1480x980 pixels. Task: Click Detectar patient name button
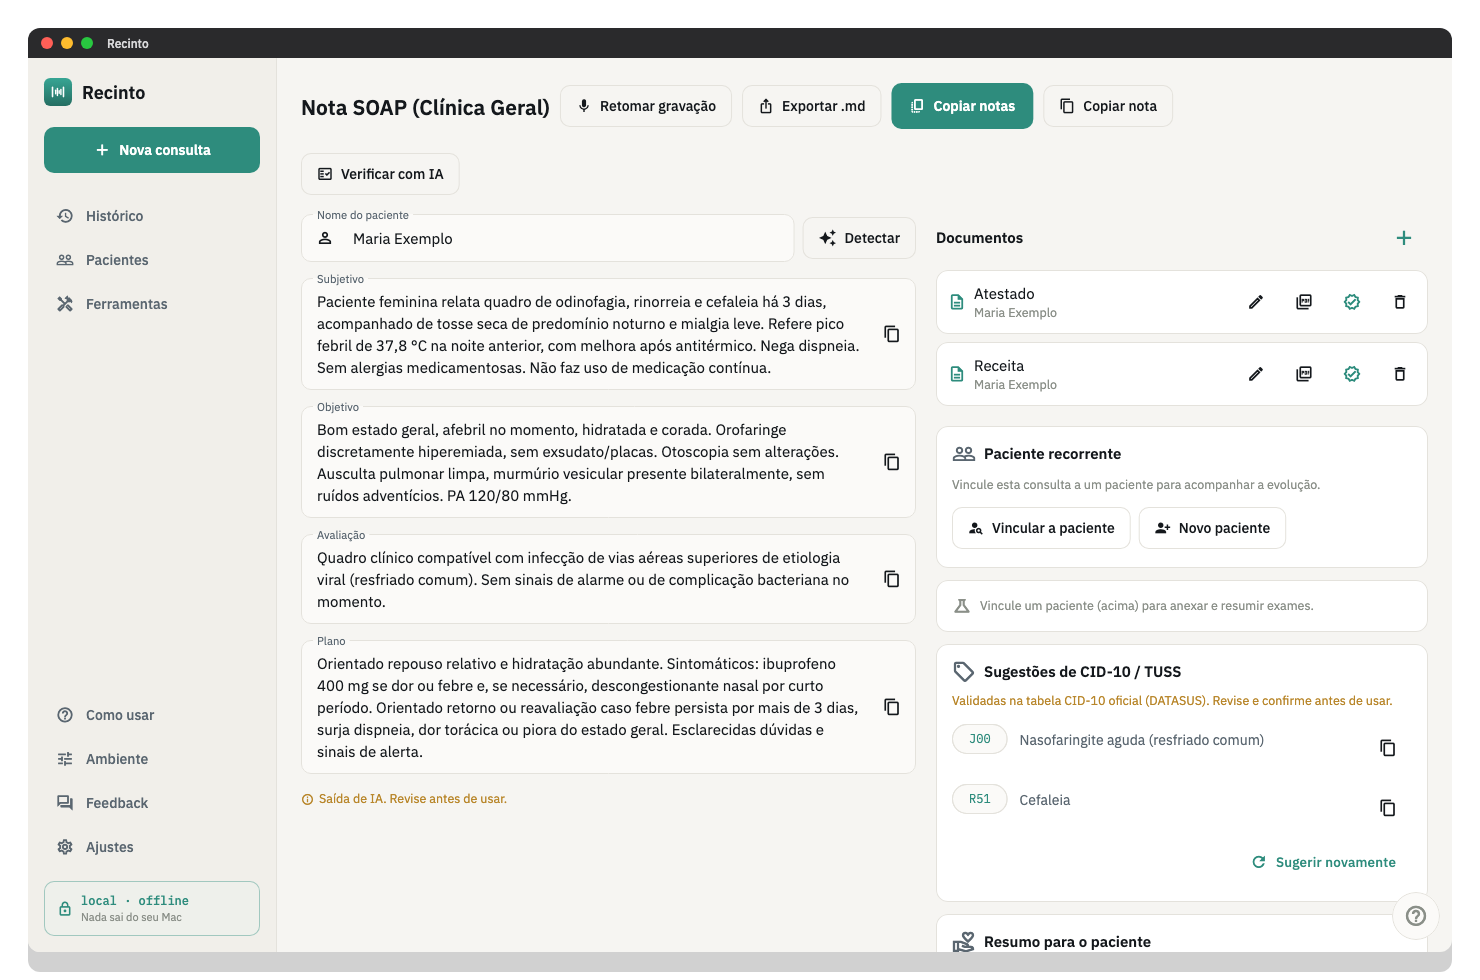[x=859, y=238]
